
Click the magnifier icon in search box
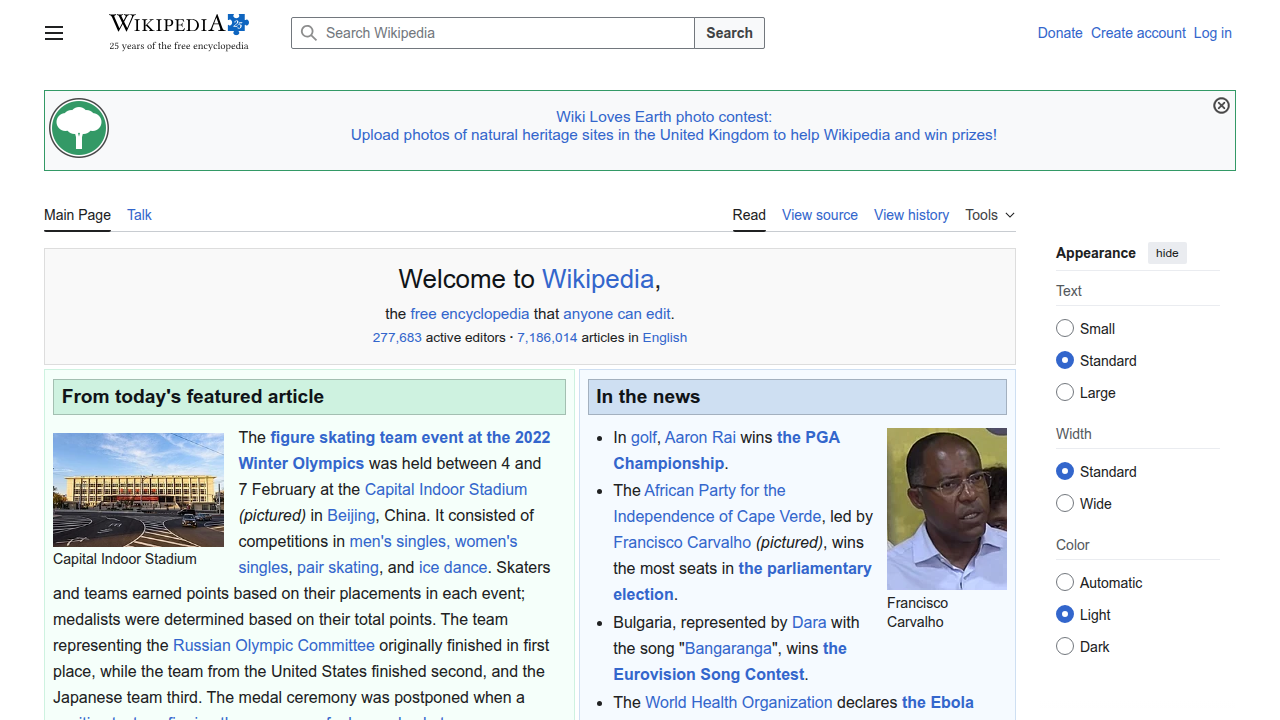pyautogui.click(x=309, y=33)
